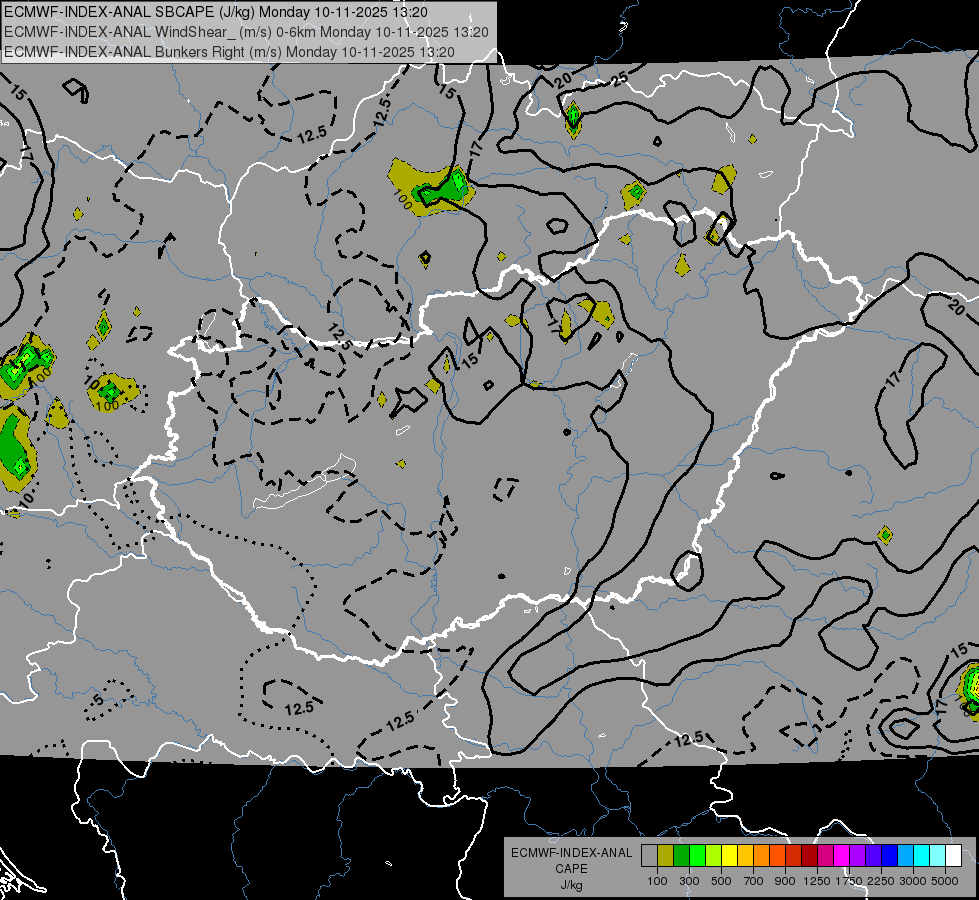Click the J/kg unit label in the legend
This screenshot has width=979, height=900.
point(571,885)
